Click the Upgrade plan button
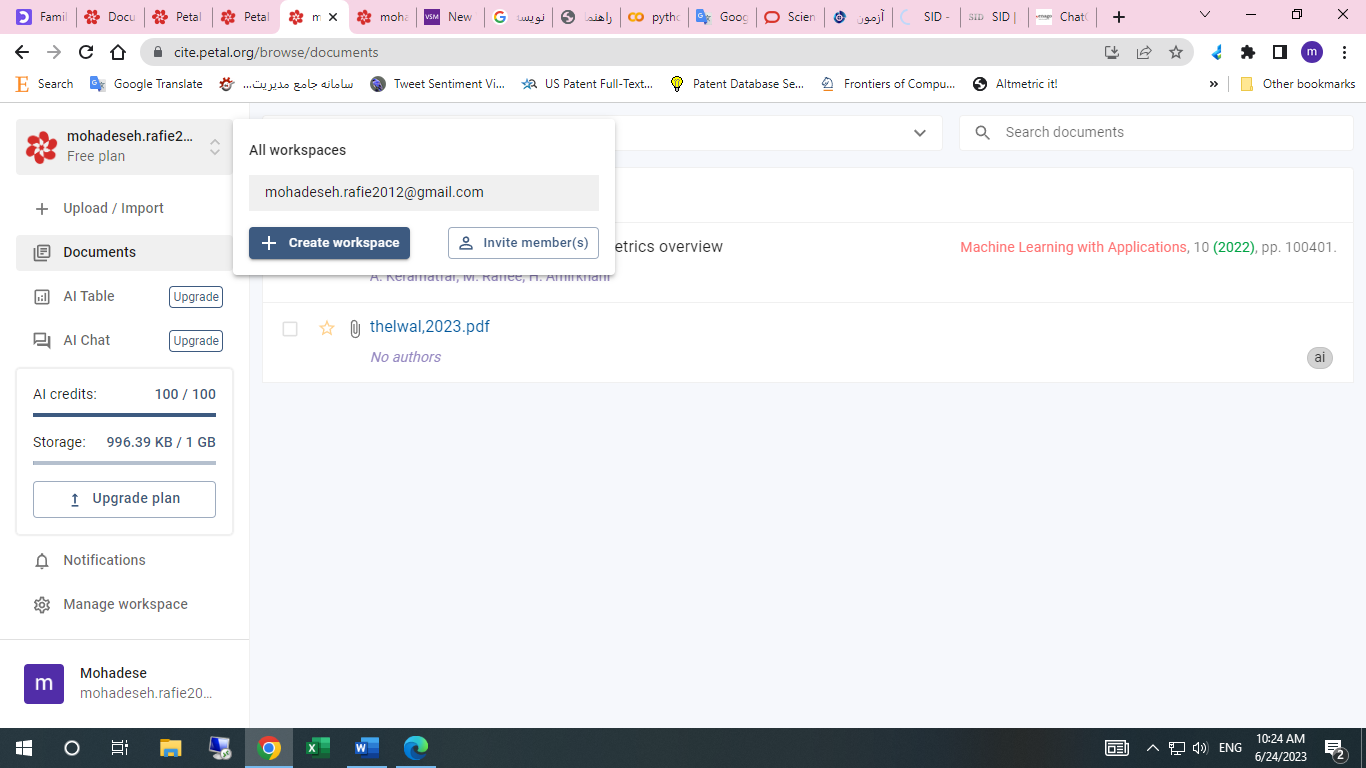 tap(124, 499)
